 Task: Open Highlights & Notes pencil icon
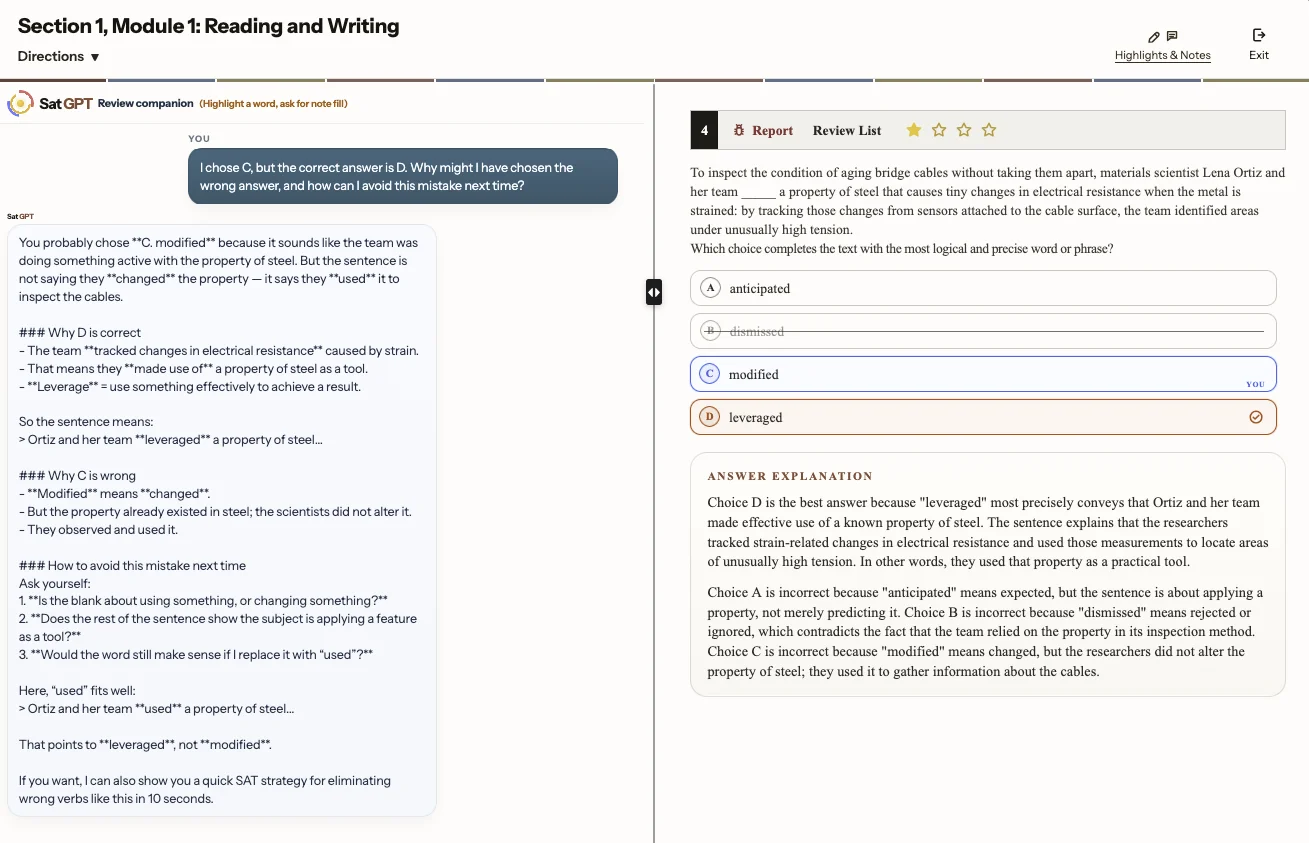point(1154,37)
